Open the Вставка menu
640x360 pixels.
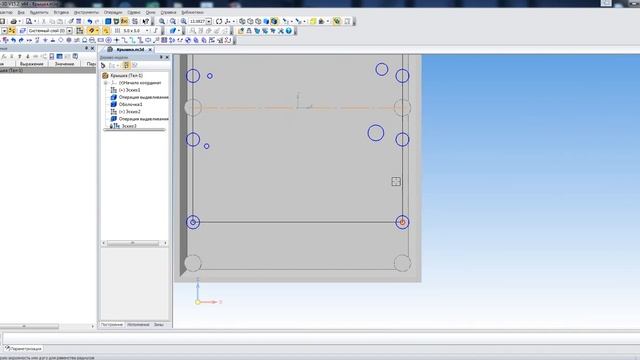pos(61,13)
